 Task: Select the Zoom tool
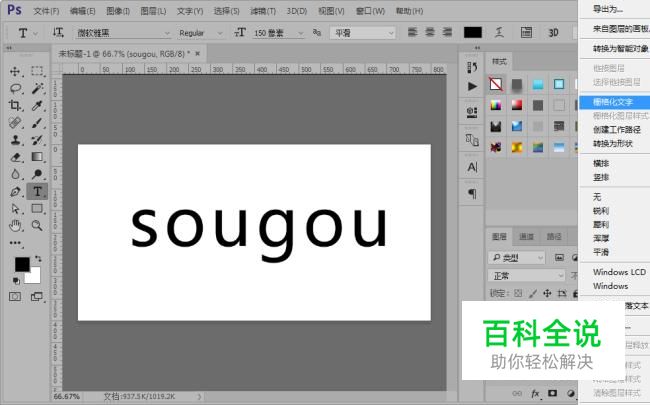pos(37,226)
